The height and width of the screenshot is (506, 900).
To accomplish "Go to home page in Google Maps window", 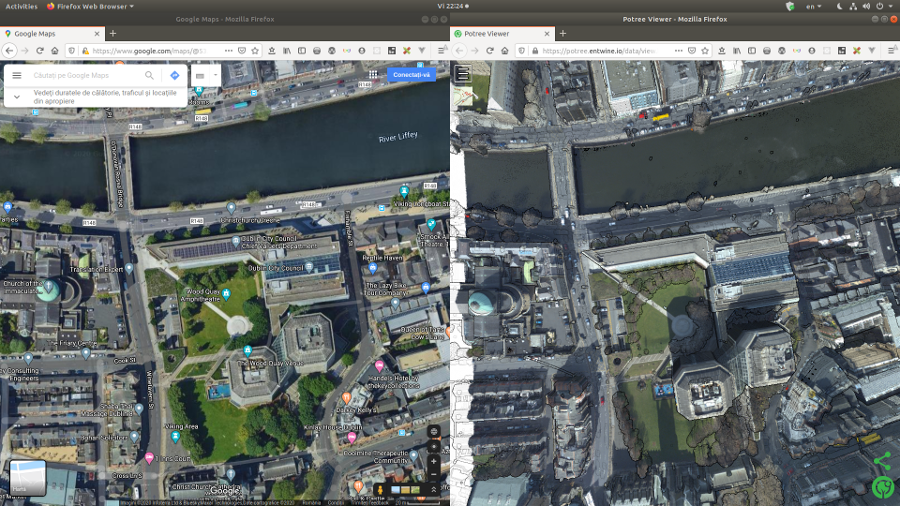I will (55, 50).
